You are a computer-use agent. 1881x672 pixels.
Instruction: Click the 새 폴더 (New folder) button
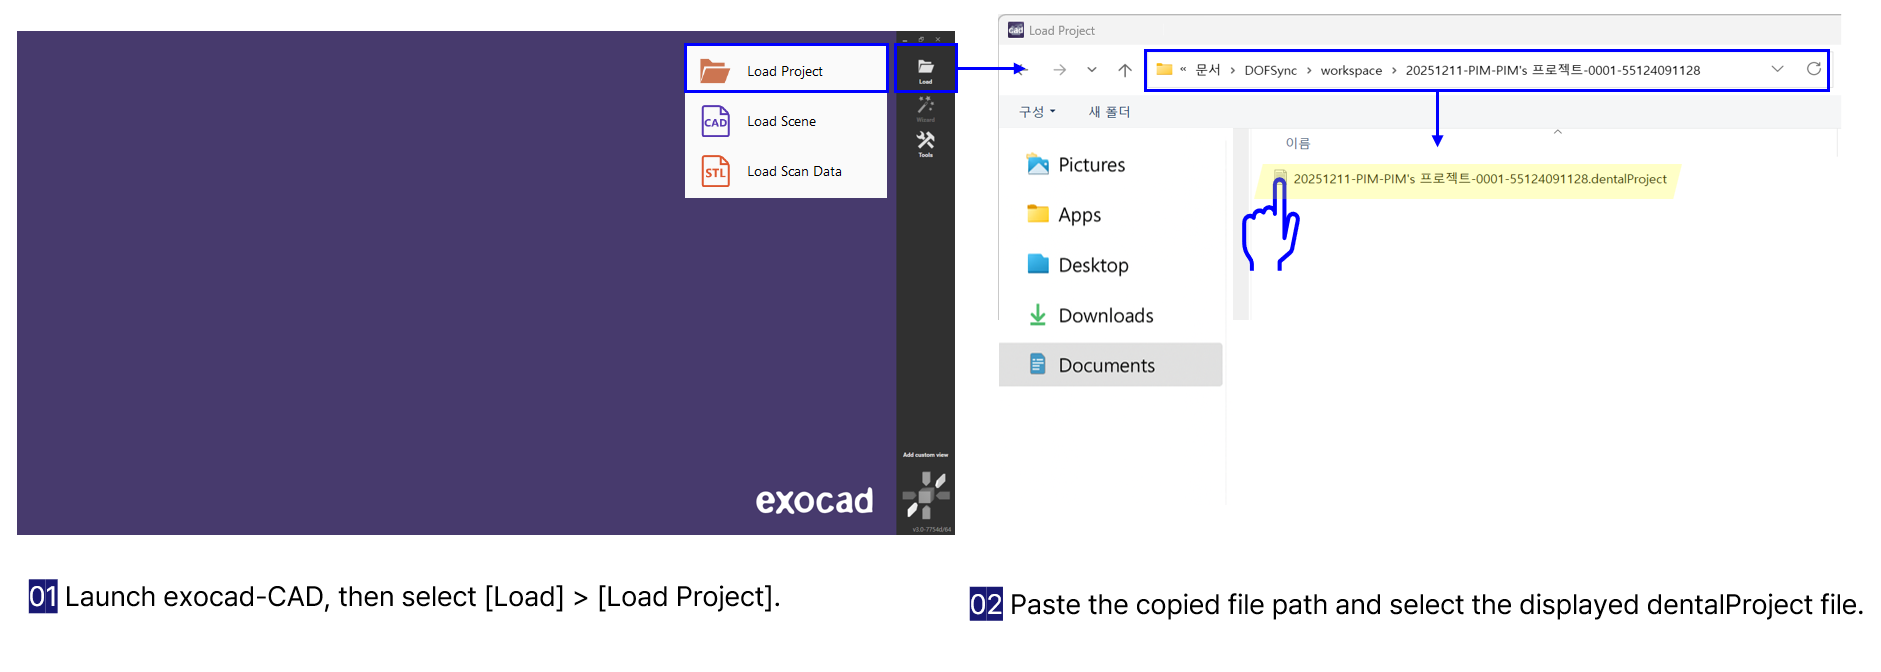(1109, 112)
